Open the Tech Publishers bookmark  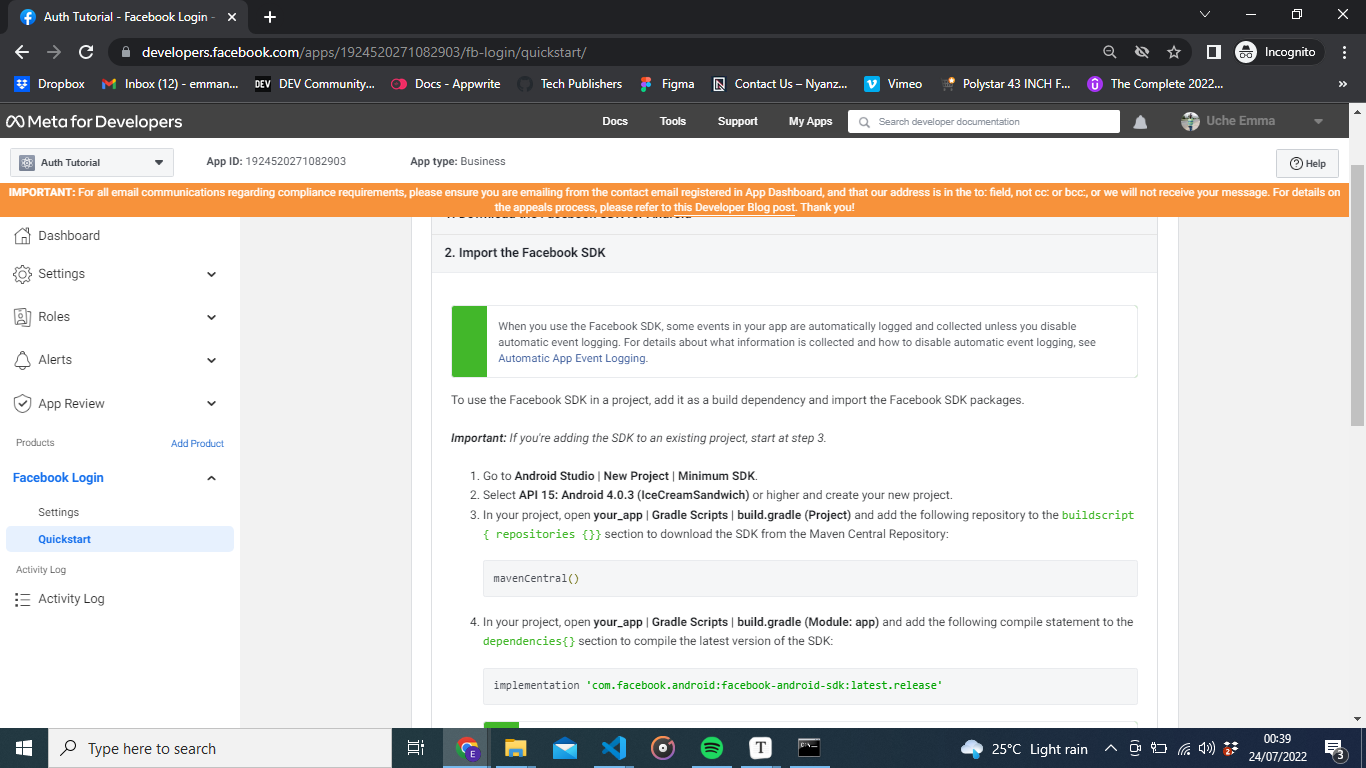click(570, 84)
